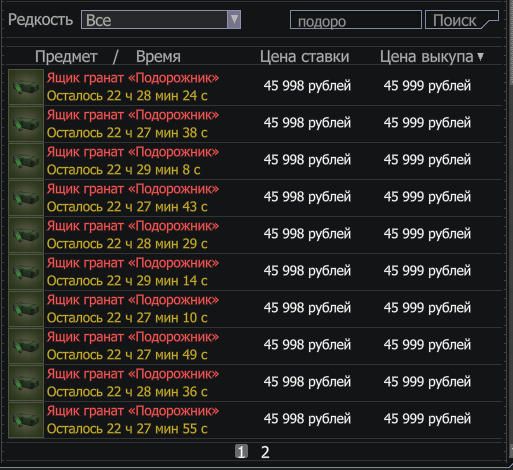Click grenade crate icon with 27 мин 43 с left
This screenshot has width=513, height=470.
[x=26, y=198]
